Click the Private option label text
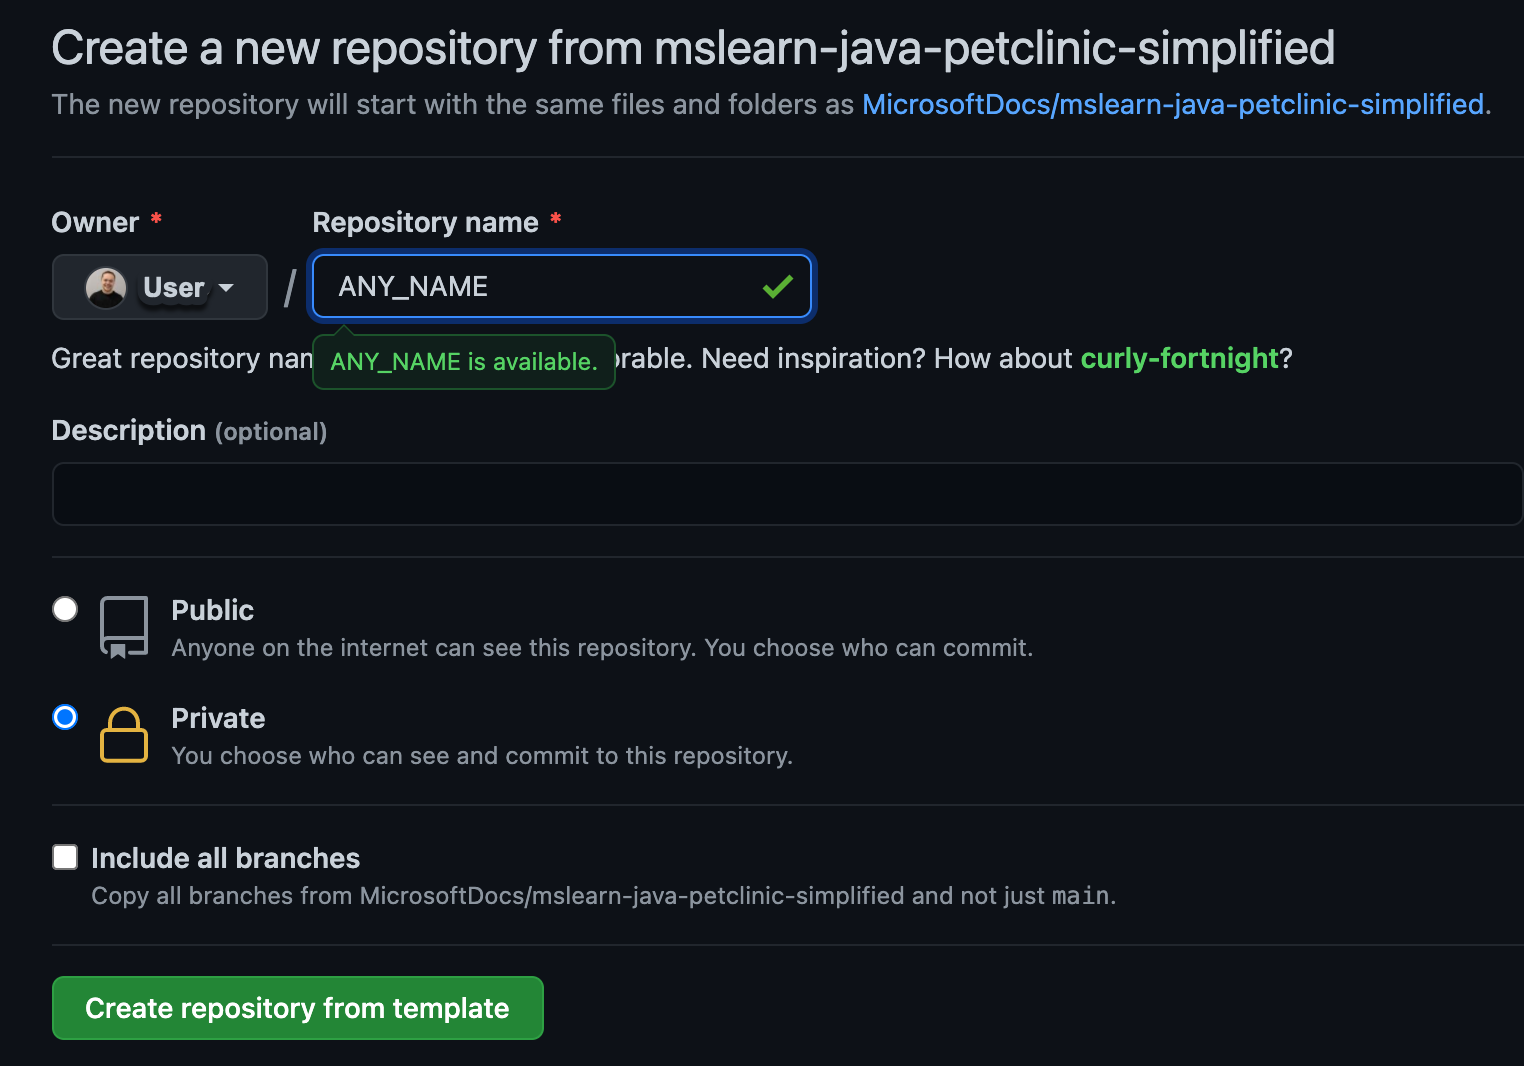Screen dimensions: 1524x1066 click(218, 718)
